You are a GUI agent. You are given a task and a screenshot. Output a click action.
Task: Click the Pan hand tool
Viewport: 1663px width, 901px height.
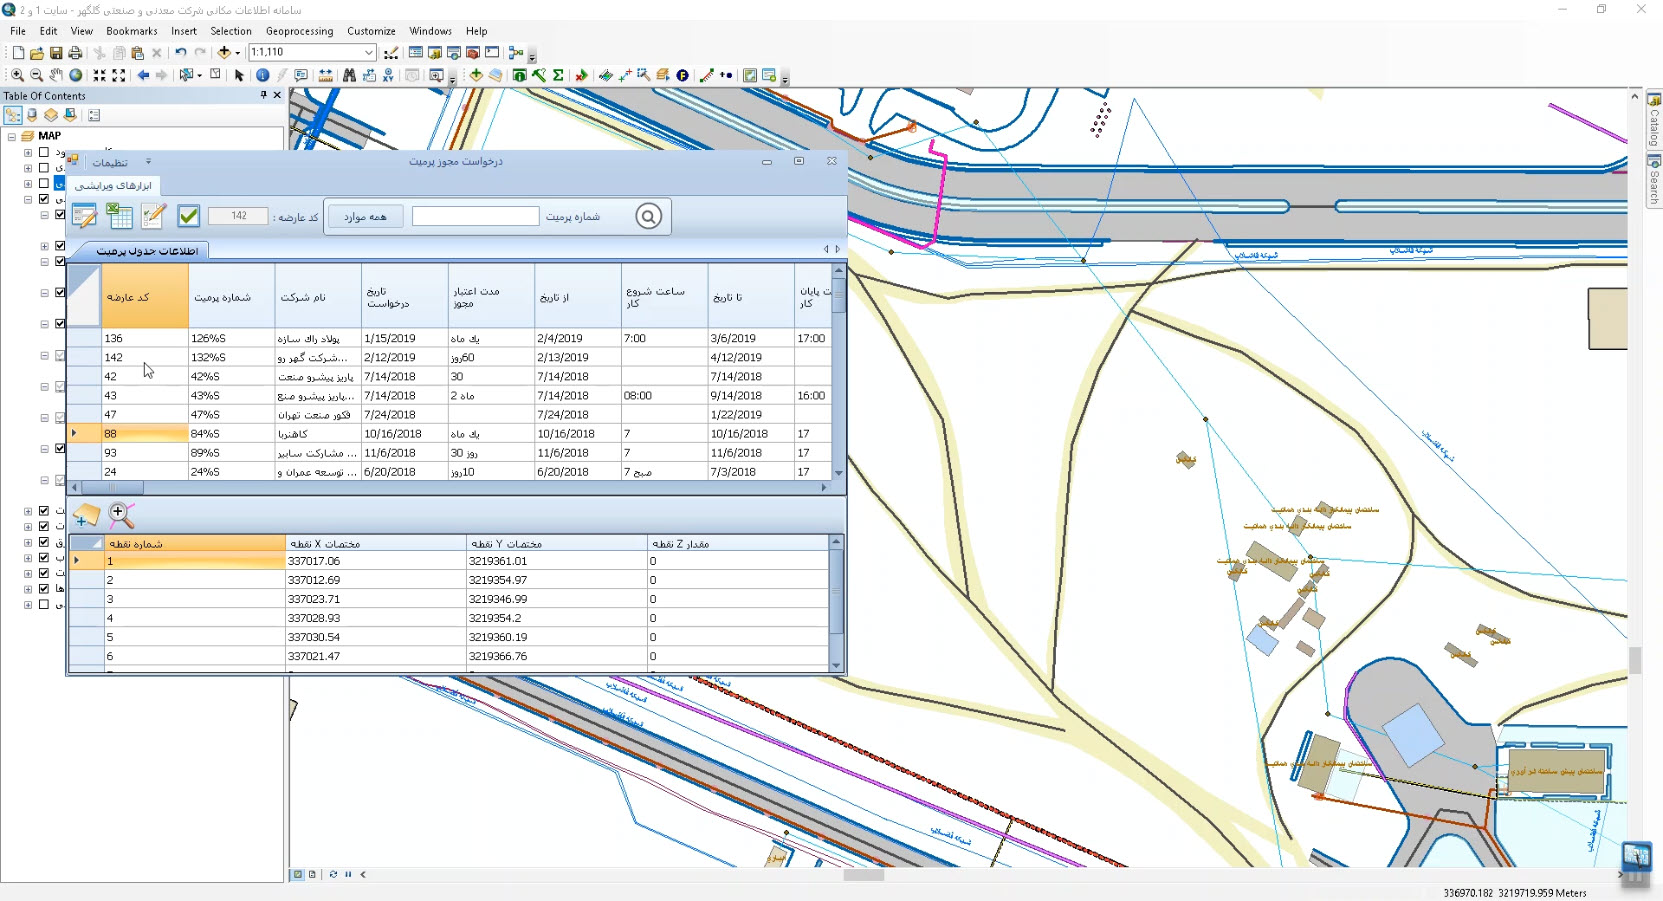click(56, 75)
